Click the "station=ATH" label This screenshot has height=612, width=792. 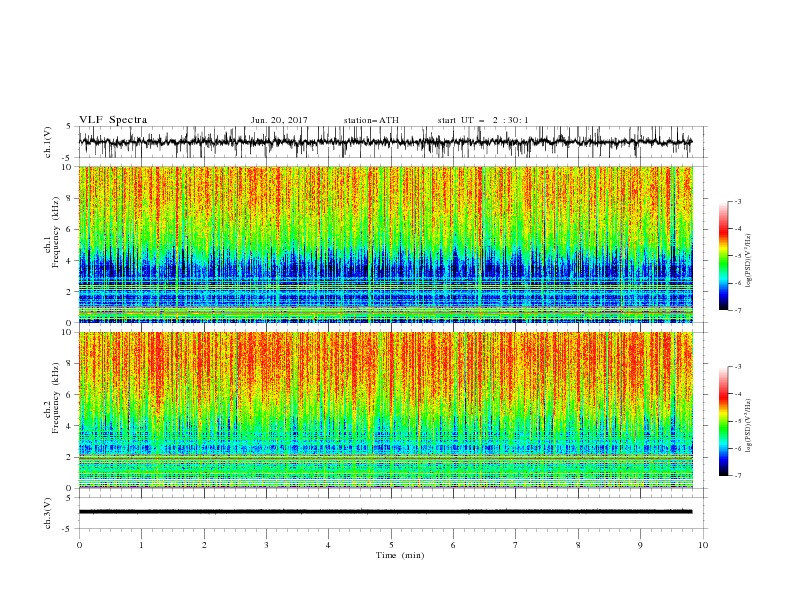tap(371, 120)
